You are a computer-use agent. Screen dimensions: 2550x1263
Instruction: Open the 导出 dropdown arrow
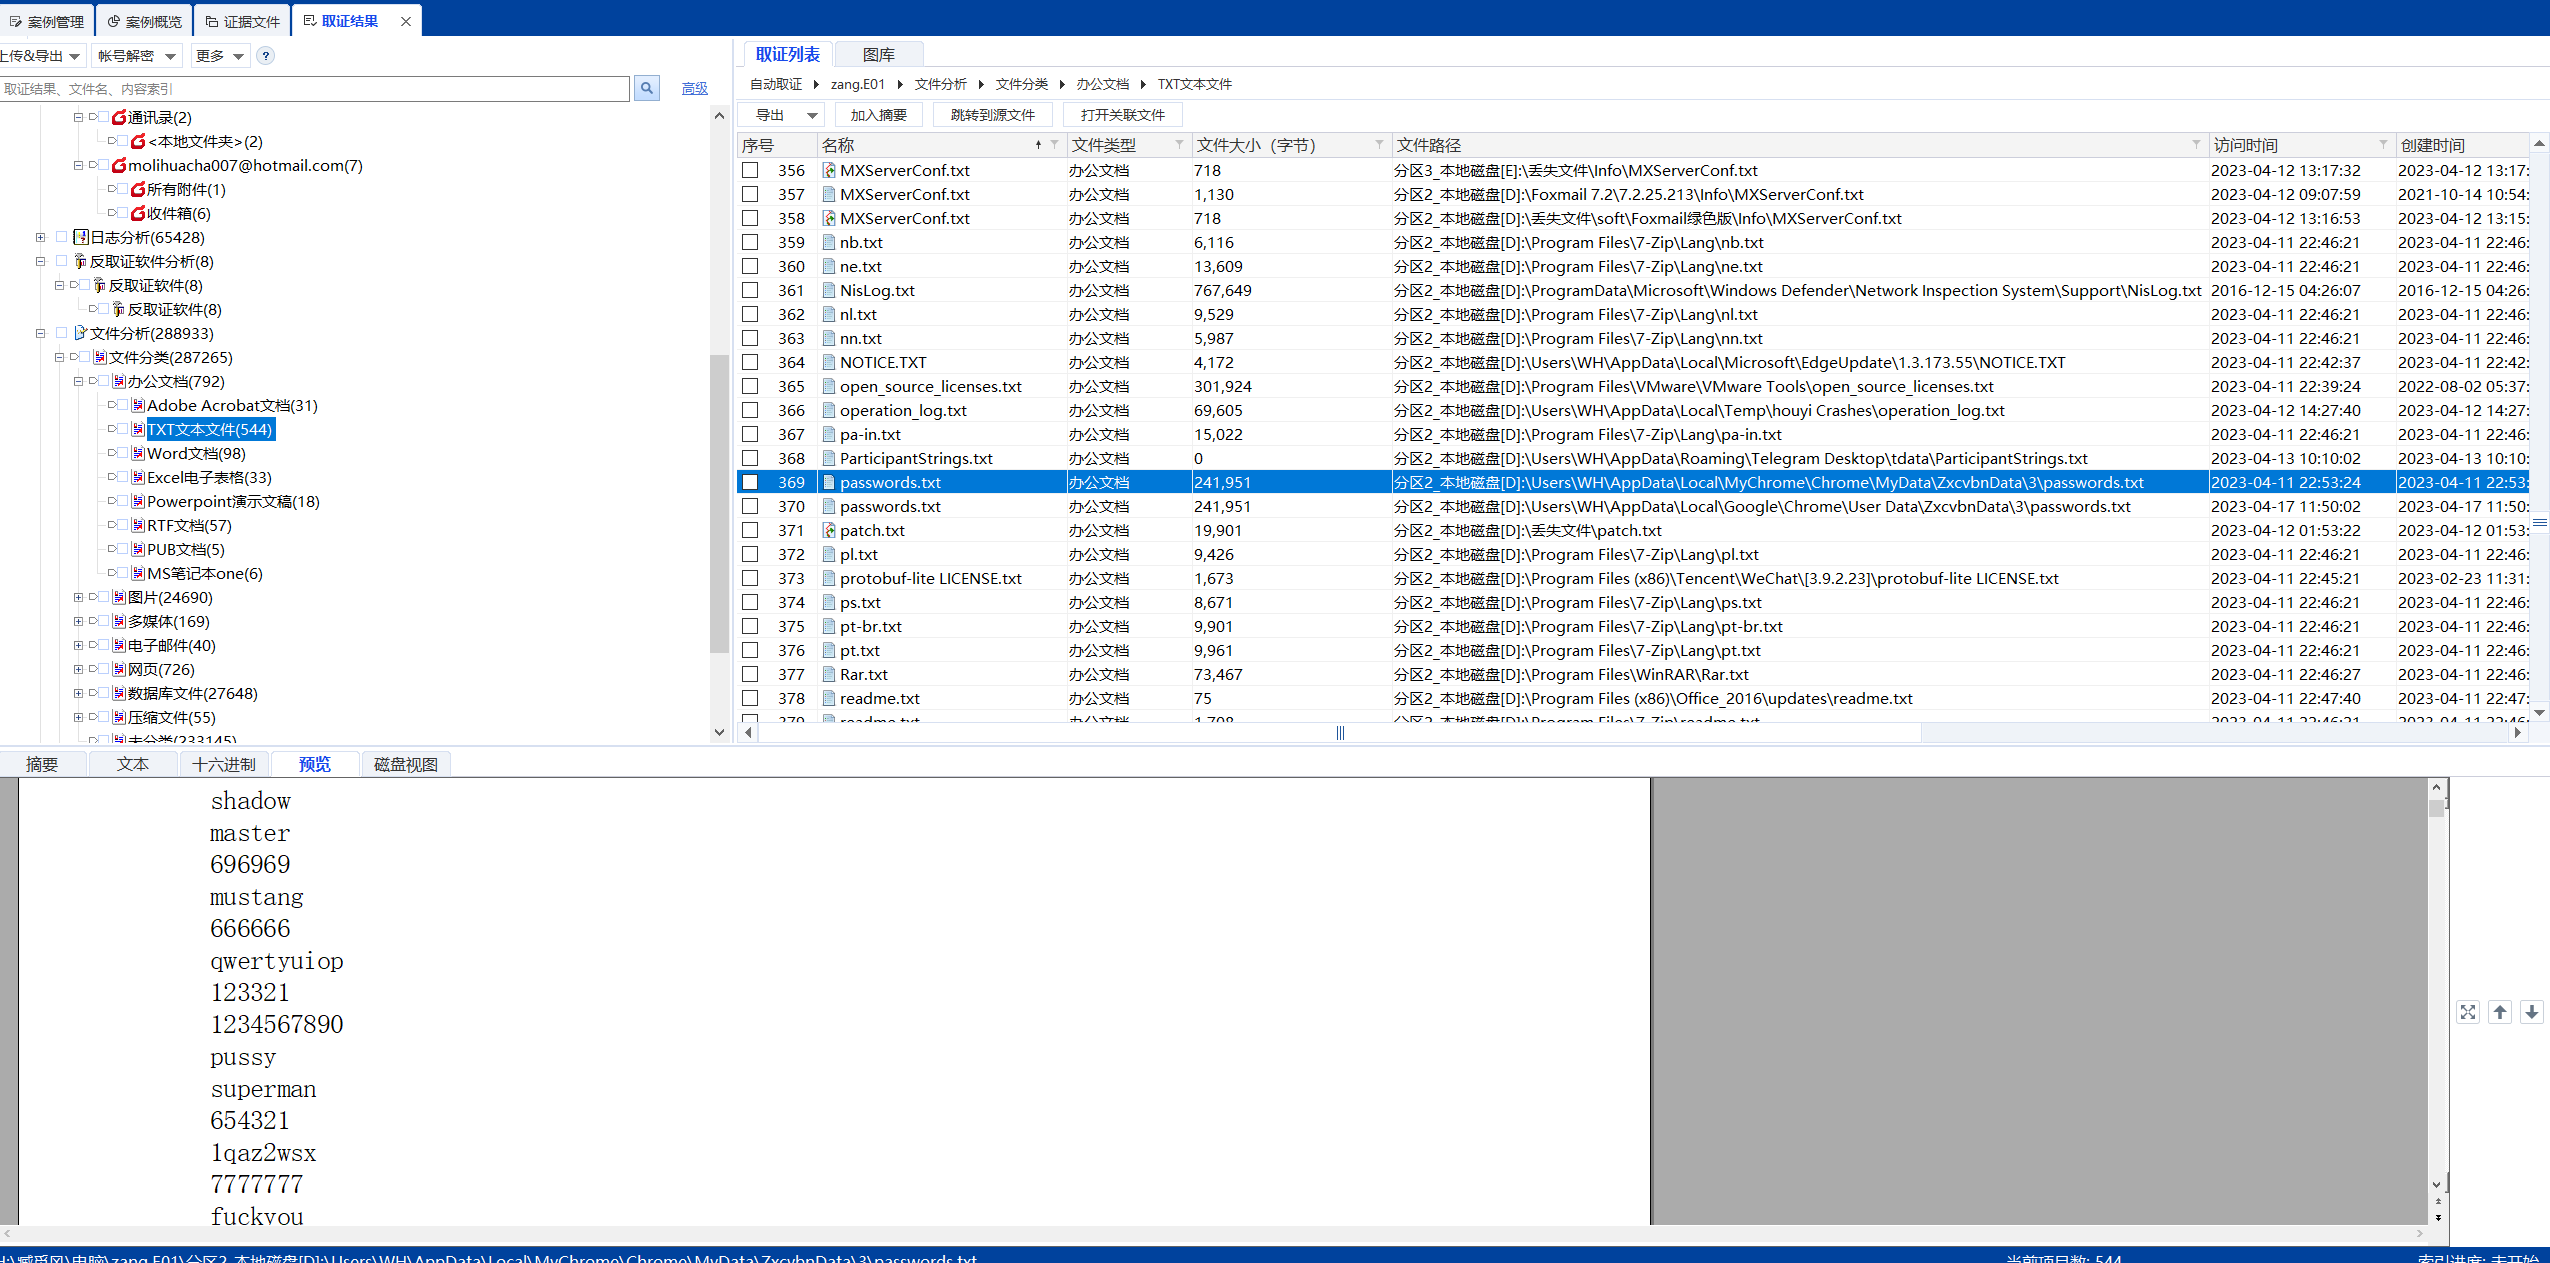tap(812, 116)
